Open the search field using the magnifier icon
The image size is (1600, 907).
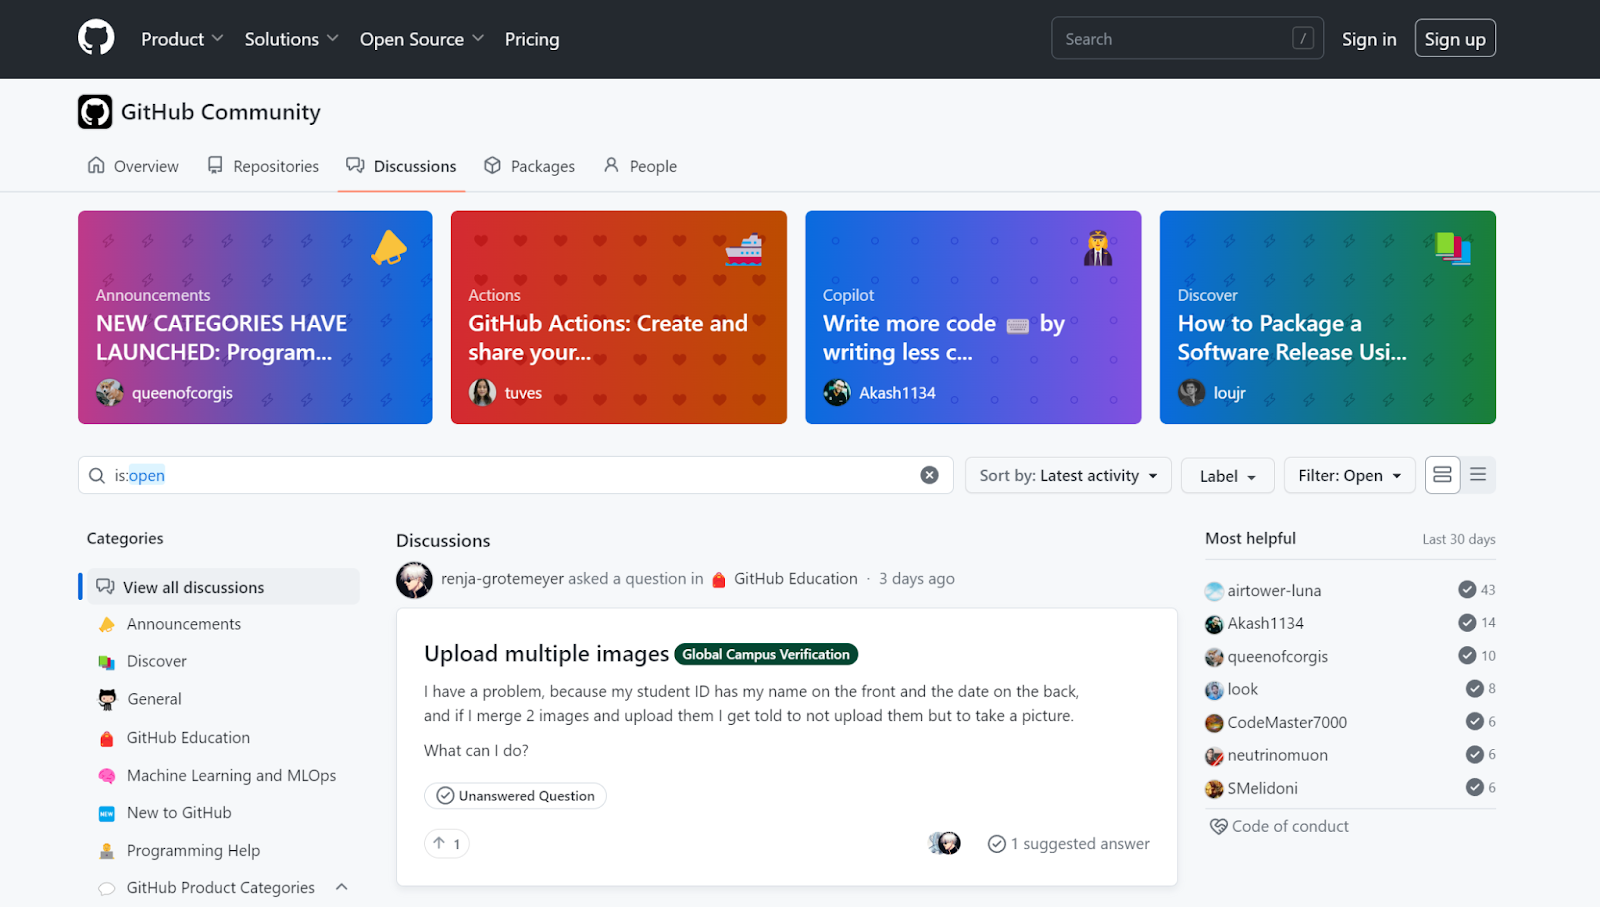pos(96,475)
